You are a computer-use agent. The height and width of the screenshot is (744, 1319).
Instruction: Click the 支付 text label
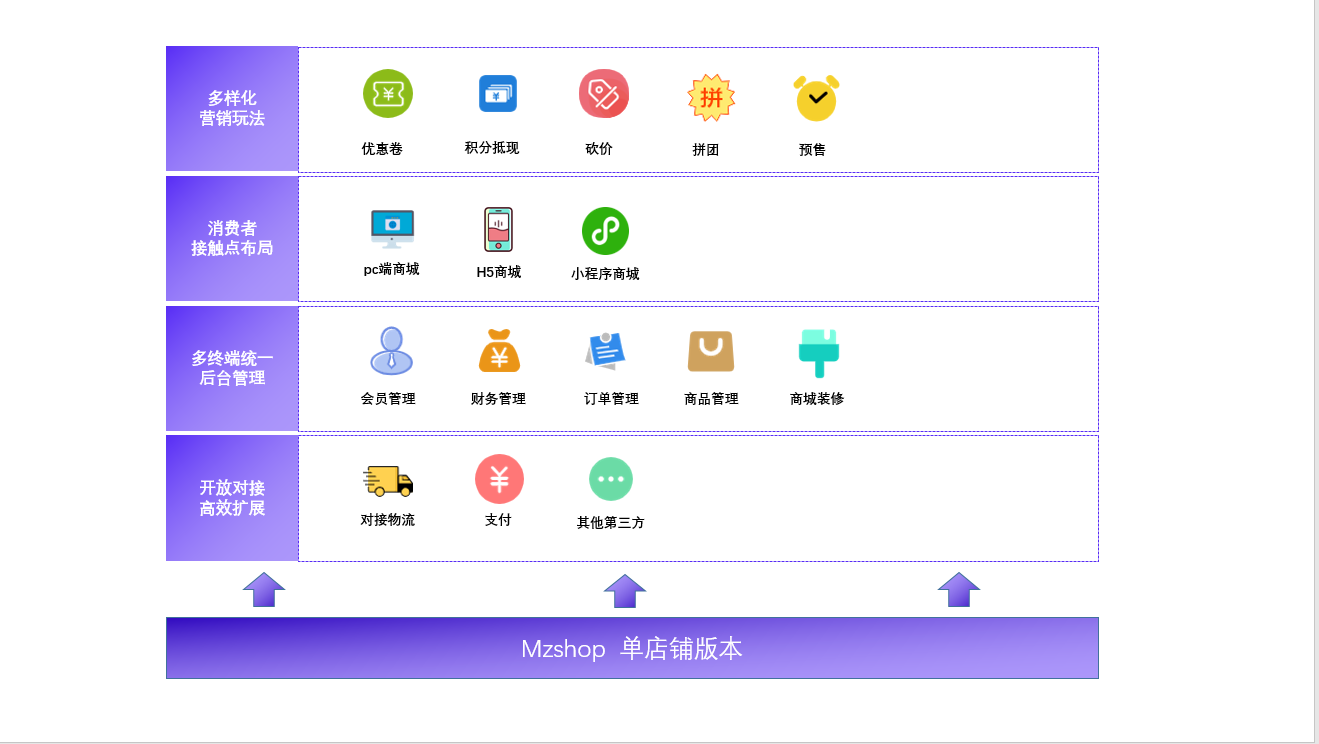(x=498, y=520)
